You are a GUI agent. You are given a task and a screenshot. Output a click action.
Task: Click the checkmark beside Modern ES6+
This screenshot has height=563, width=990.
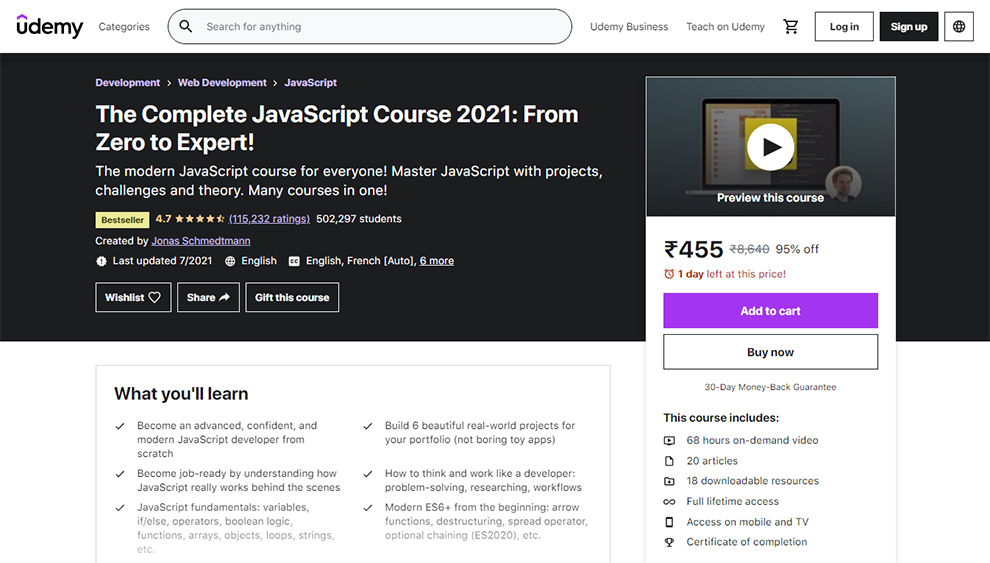click(368, 508)
